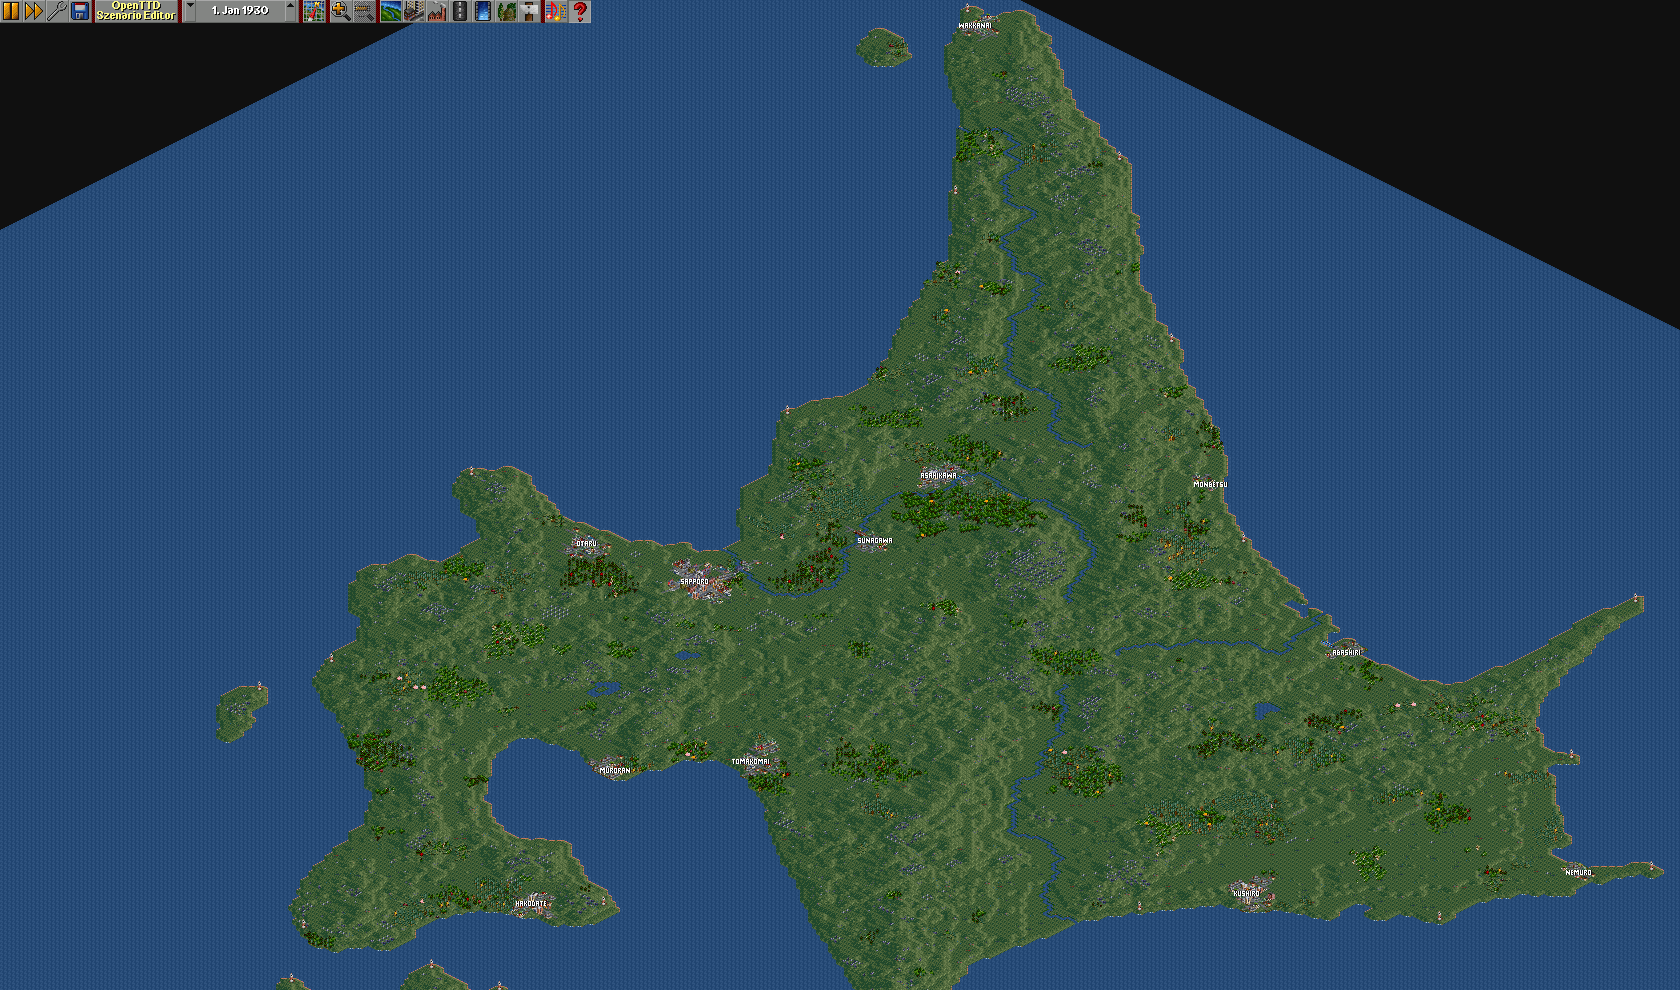Open the plant trees tool
1680x990 pixels.
[x=507, y=11]
